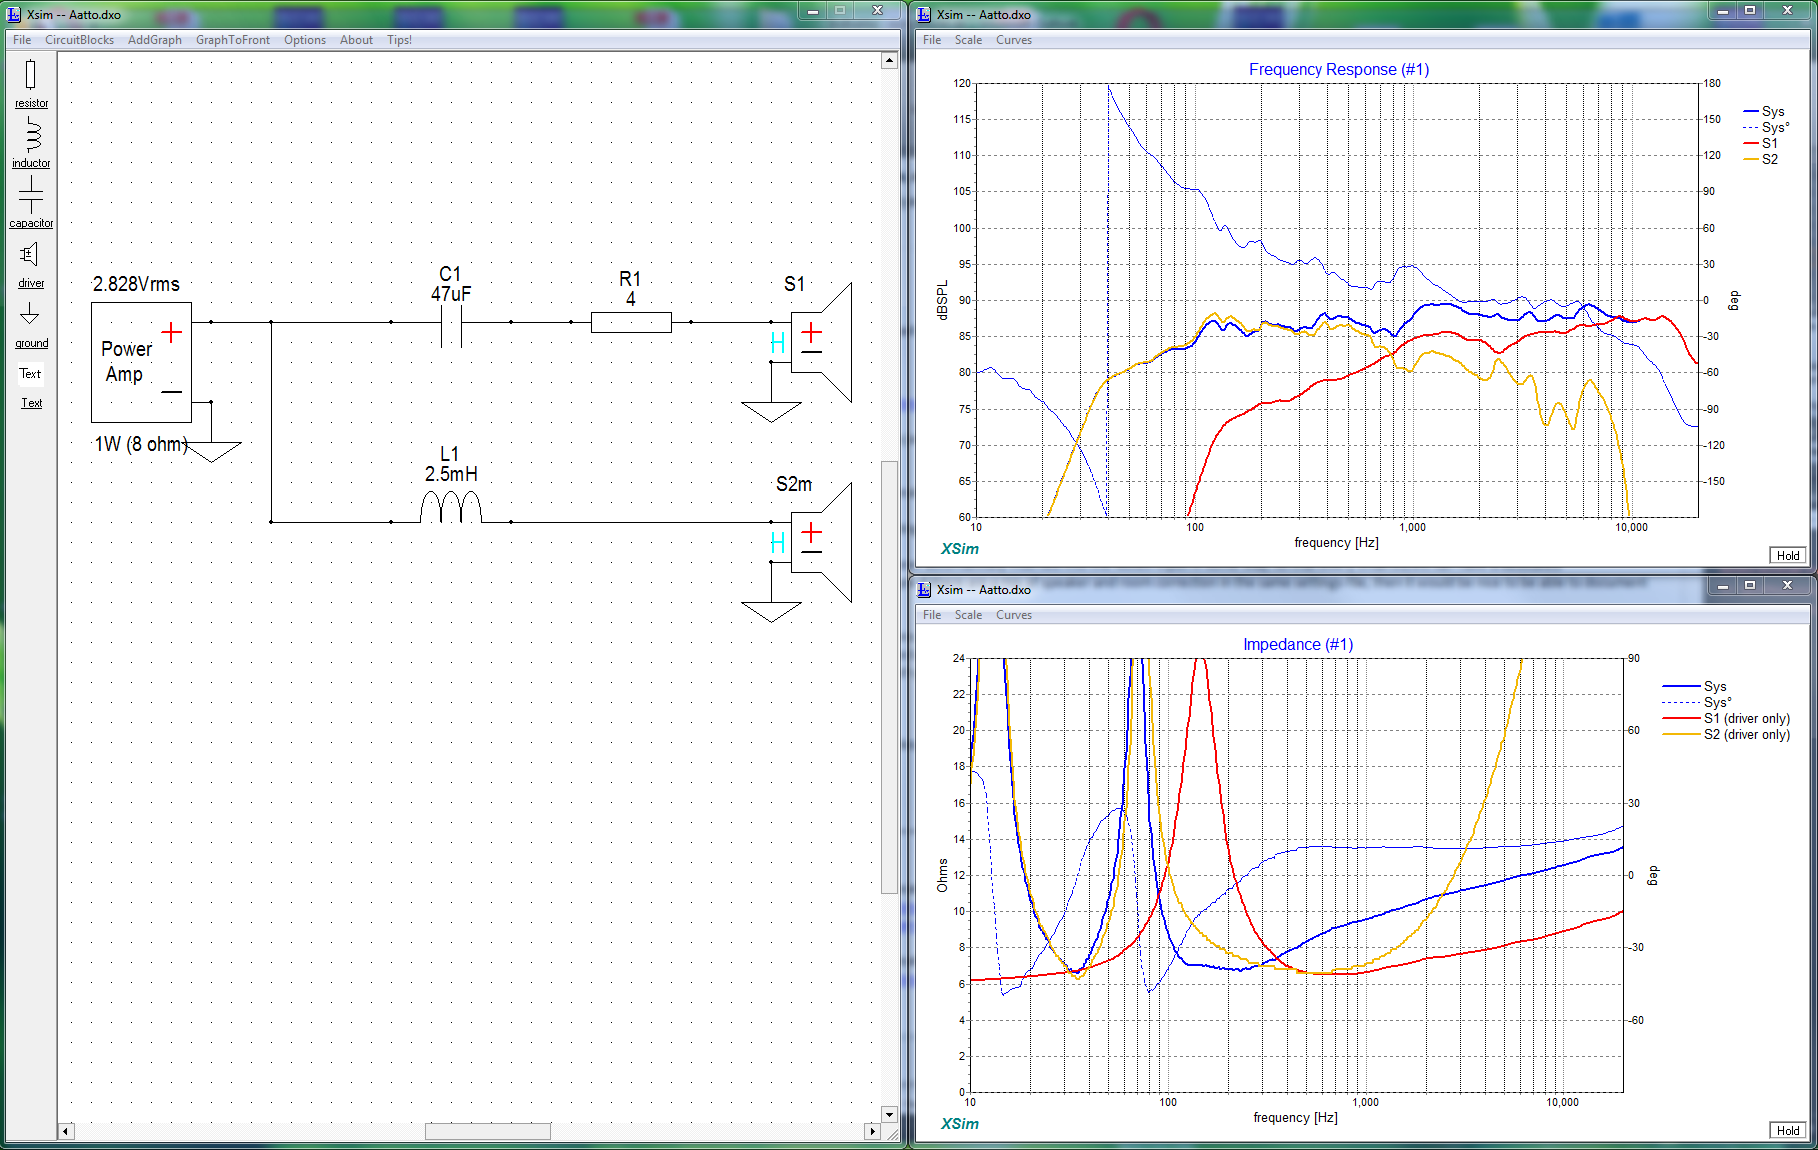Click the R1 resistor symbol in circuit

coord(631,322)
